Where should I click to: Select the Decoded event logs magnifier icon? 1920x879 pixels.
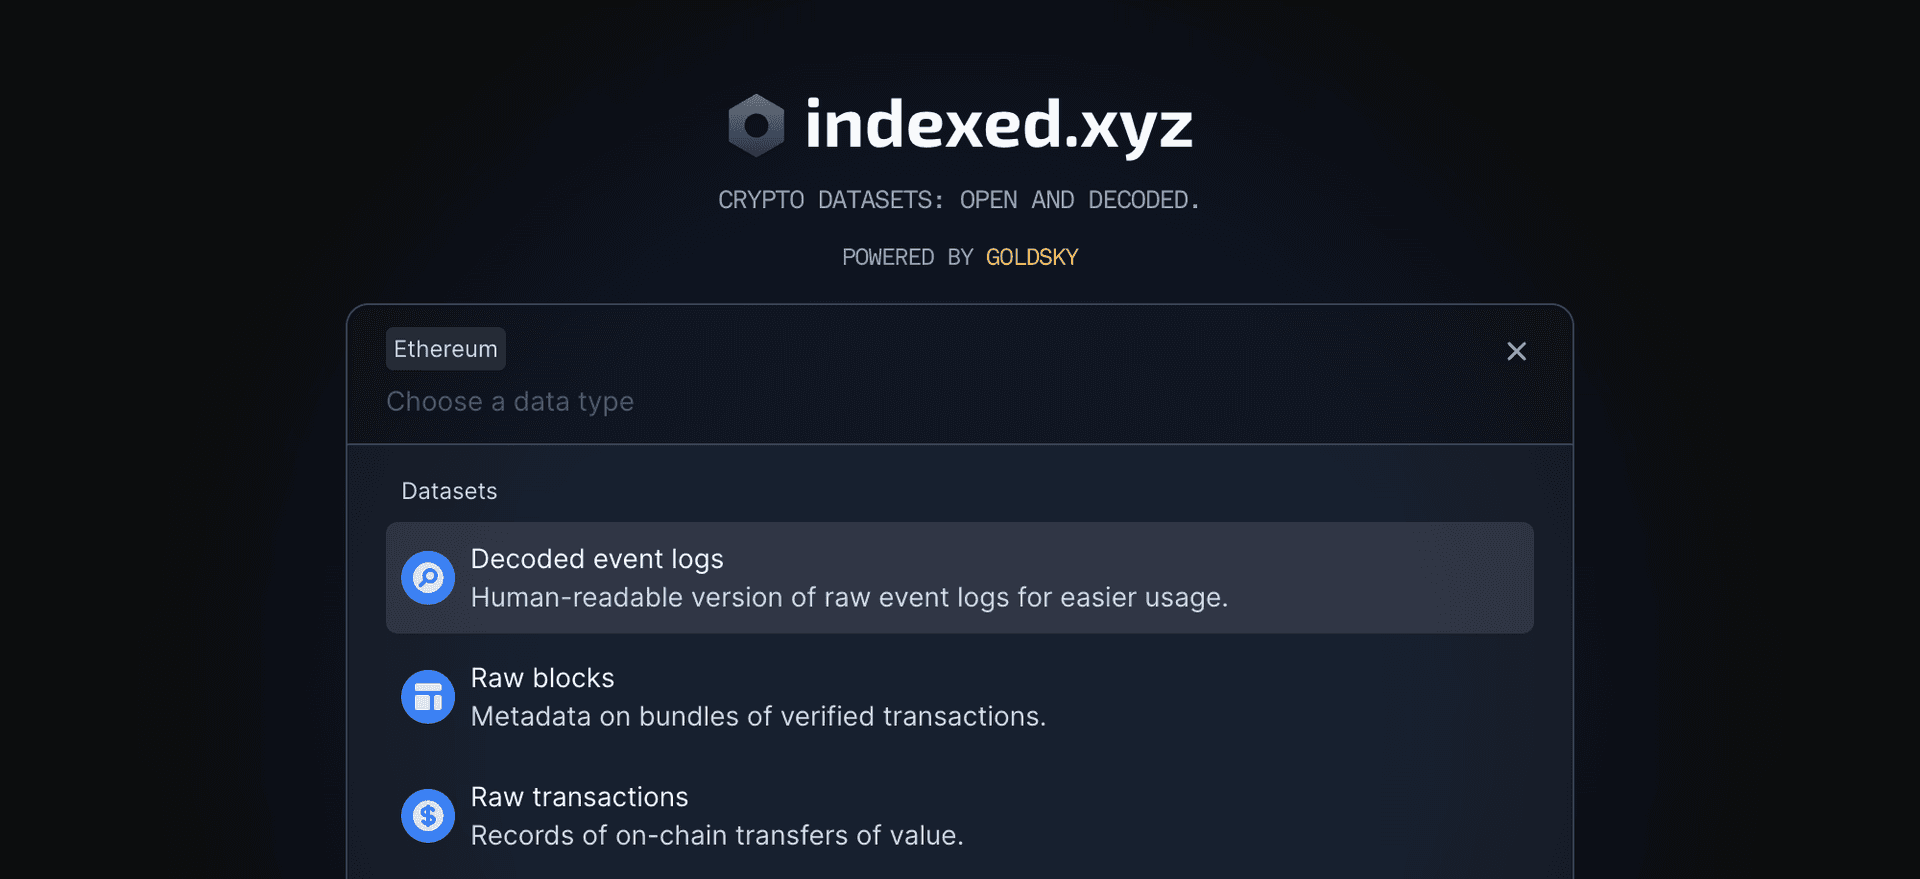tap(428, 577)
